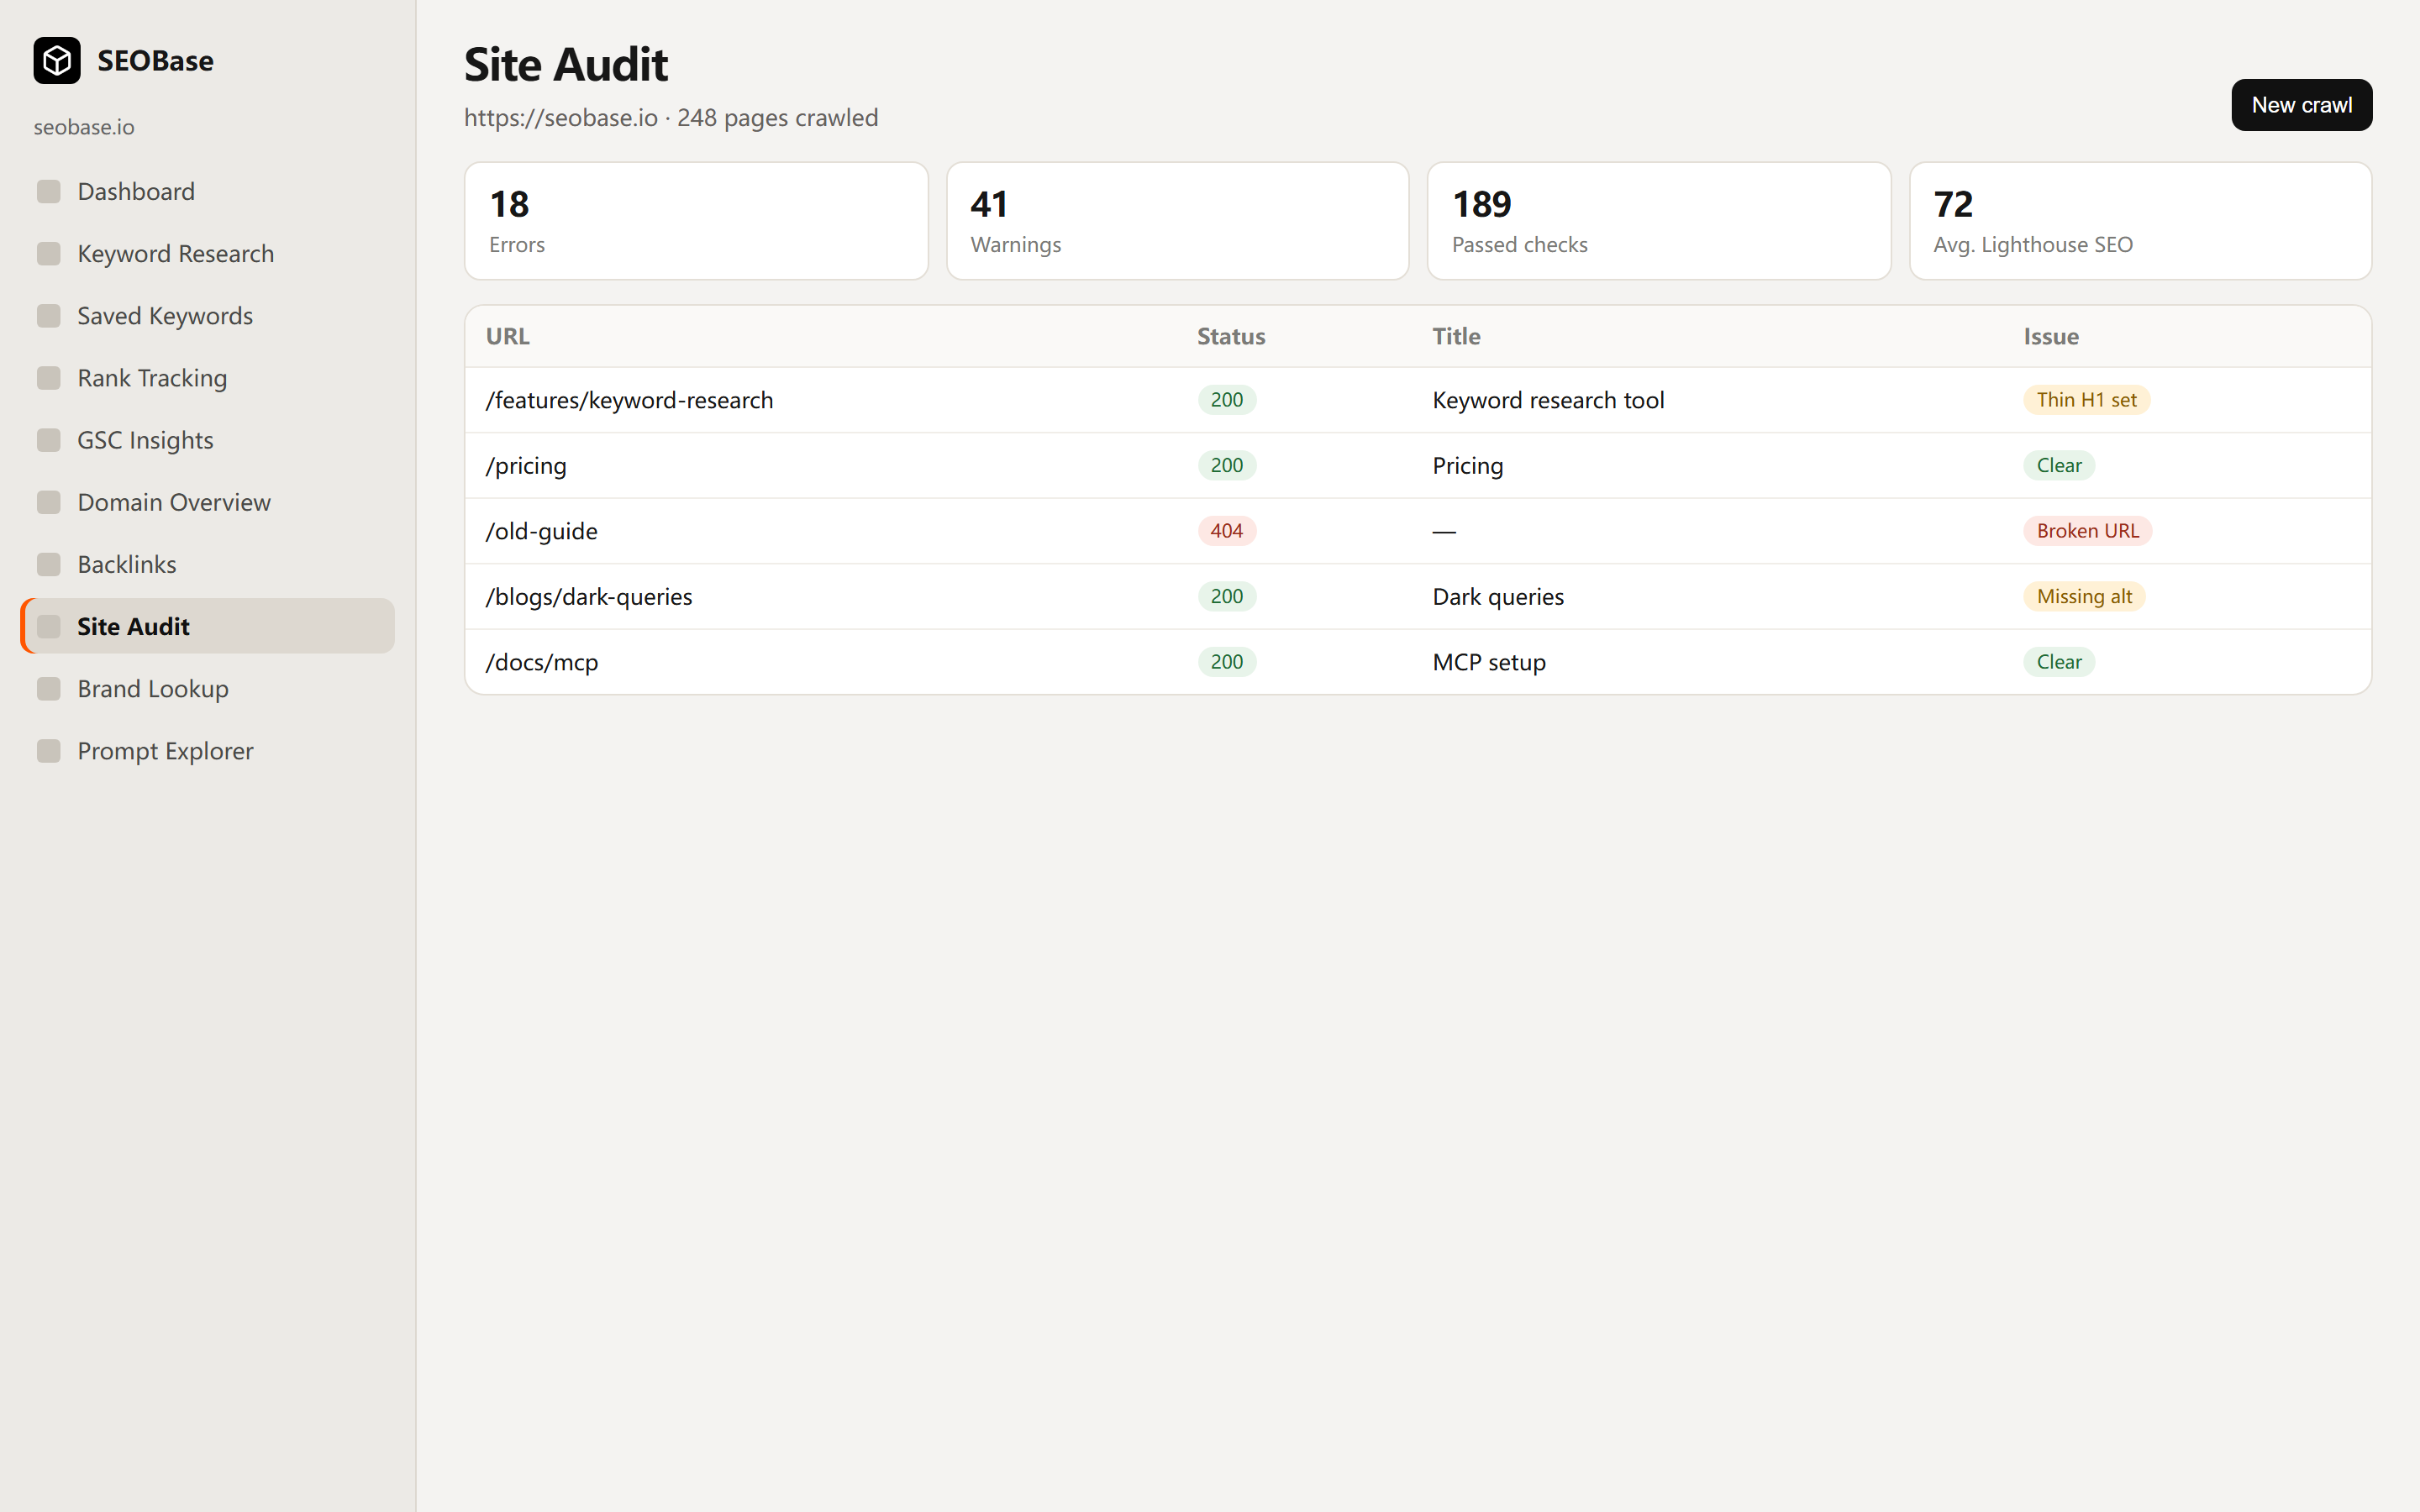Select the Site Audit menu item
This screenshot has height=1512, width=2420.
pos(208,626)
